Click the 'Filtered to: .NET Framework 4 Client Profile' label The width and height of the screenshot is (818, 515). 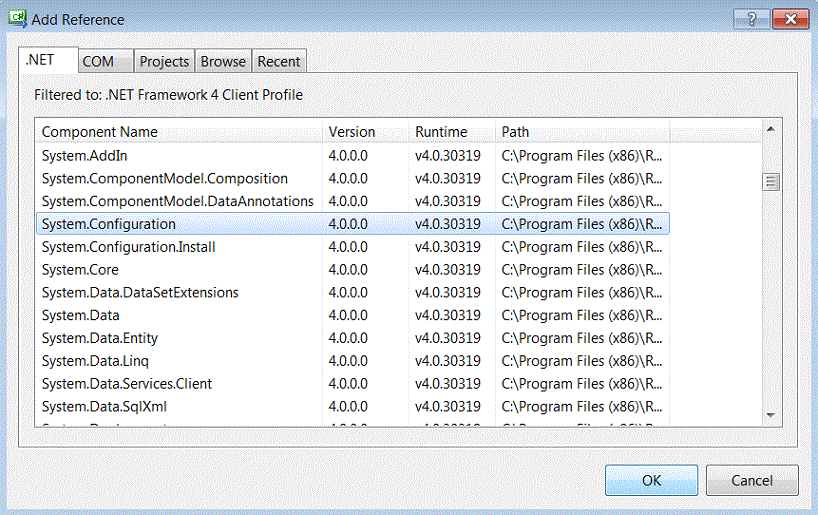coord(169,95)
